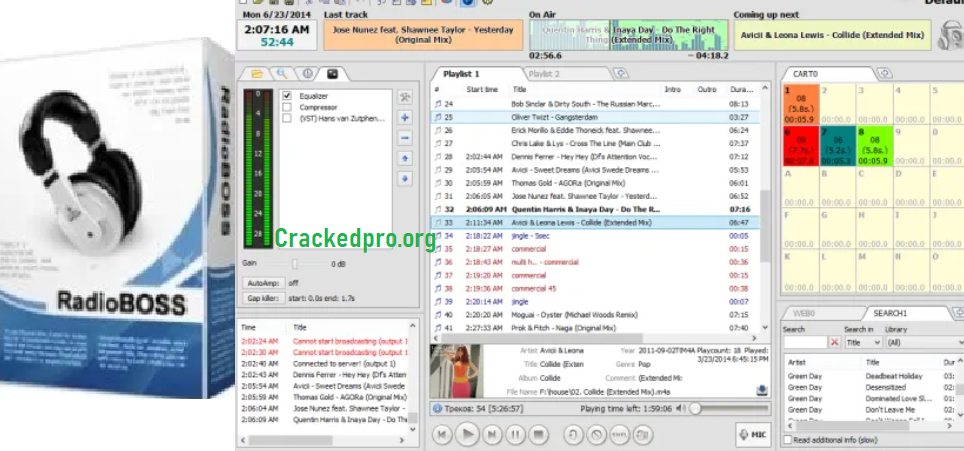Move DSP effect down
Image resolution: width=964 pixels, height=451 pixels.
coord(405,179)
